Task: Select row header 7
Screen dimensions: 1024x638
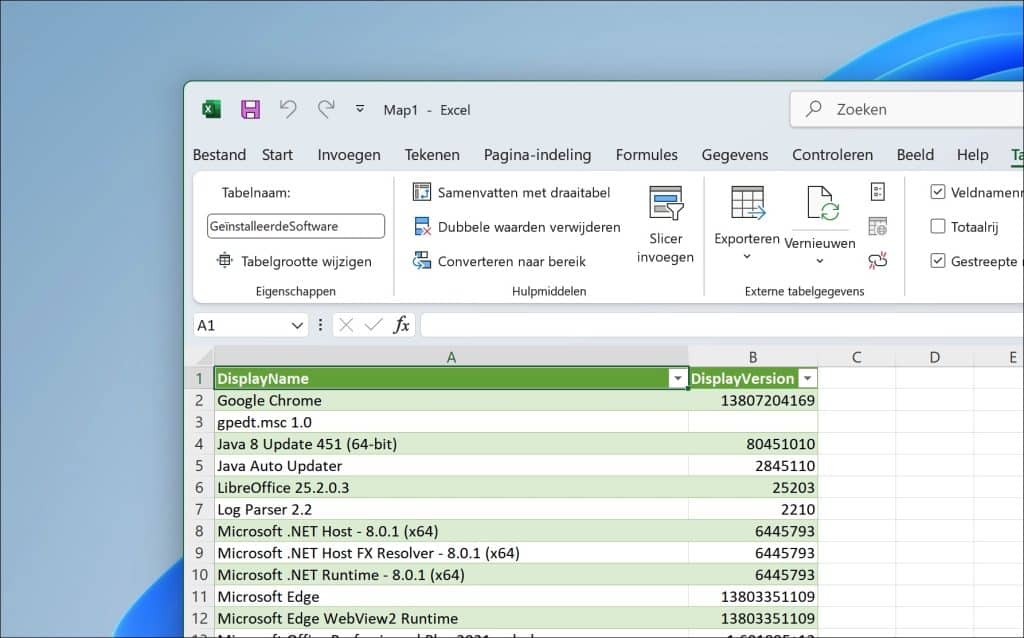Action: [x=199, y=509]
